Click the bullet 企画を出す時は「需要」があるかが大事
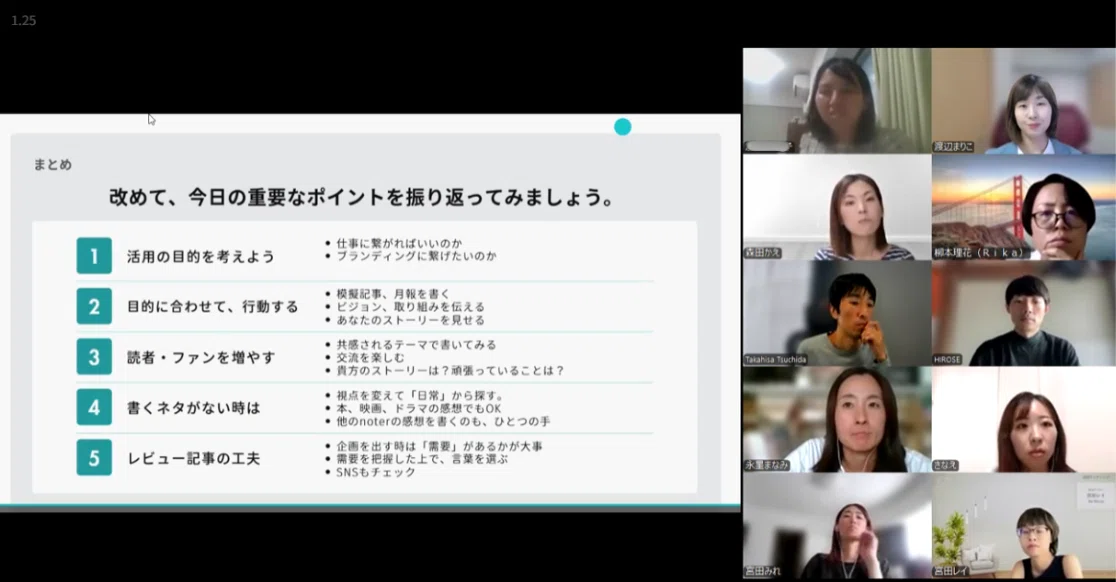1116x582 pixels. tap(440, 446)
